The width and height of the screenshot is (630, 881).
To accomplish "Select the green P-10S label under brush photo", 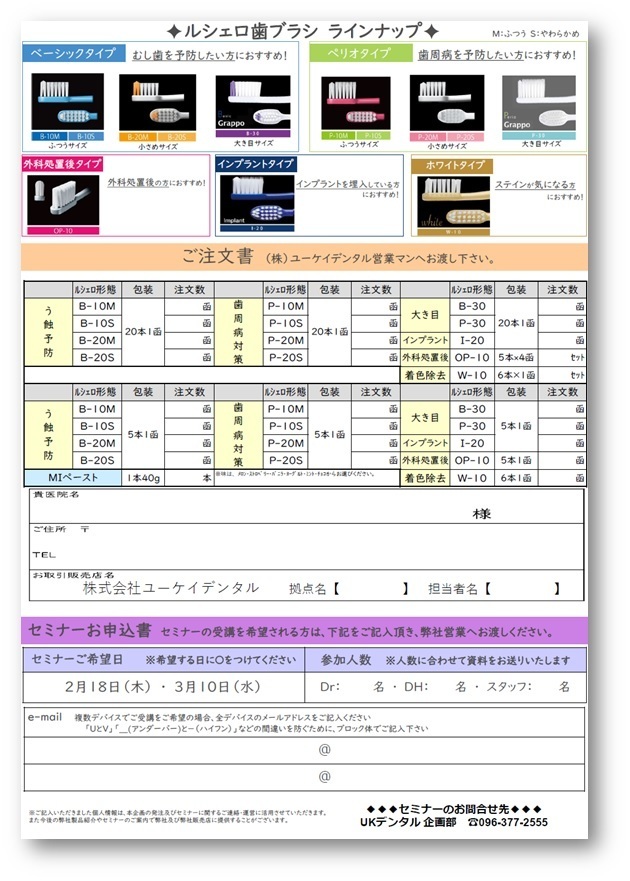I will click(x=373, y=136).
